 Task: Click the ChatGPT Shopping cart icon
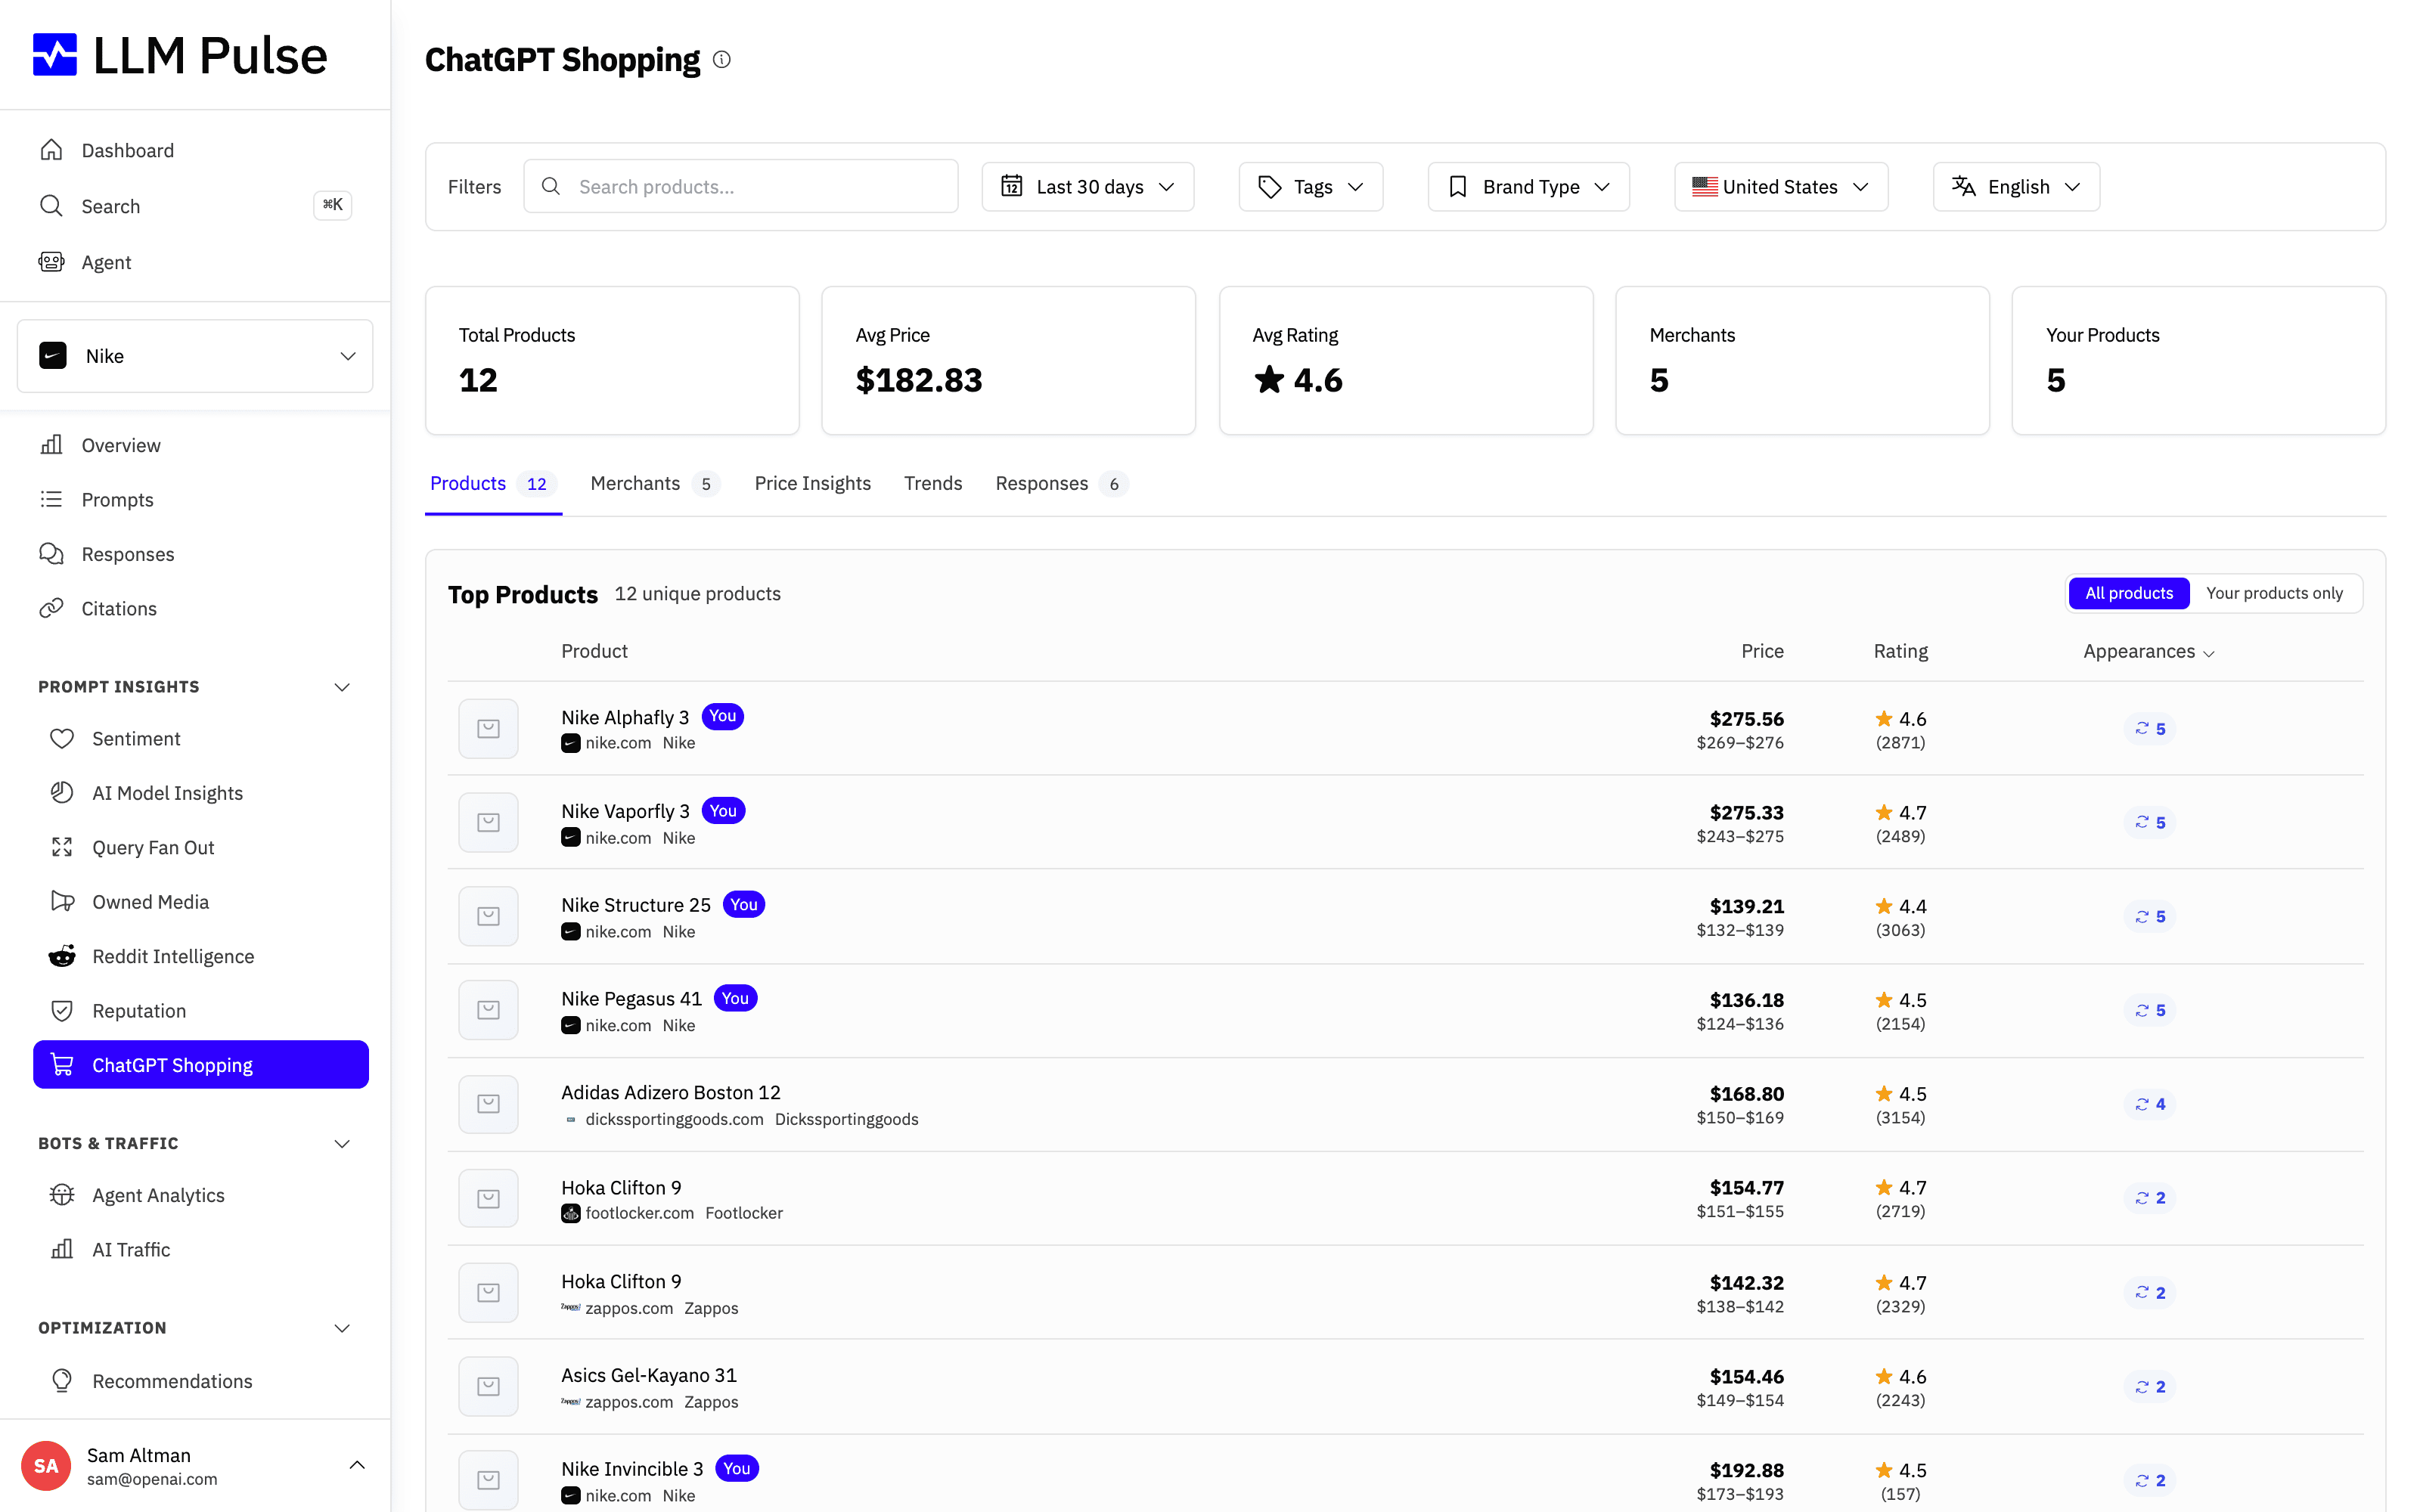[62, 1065]
